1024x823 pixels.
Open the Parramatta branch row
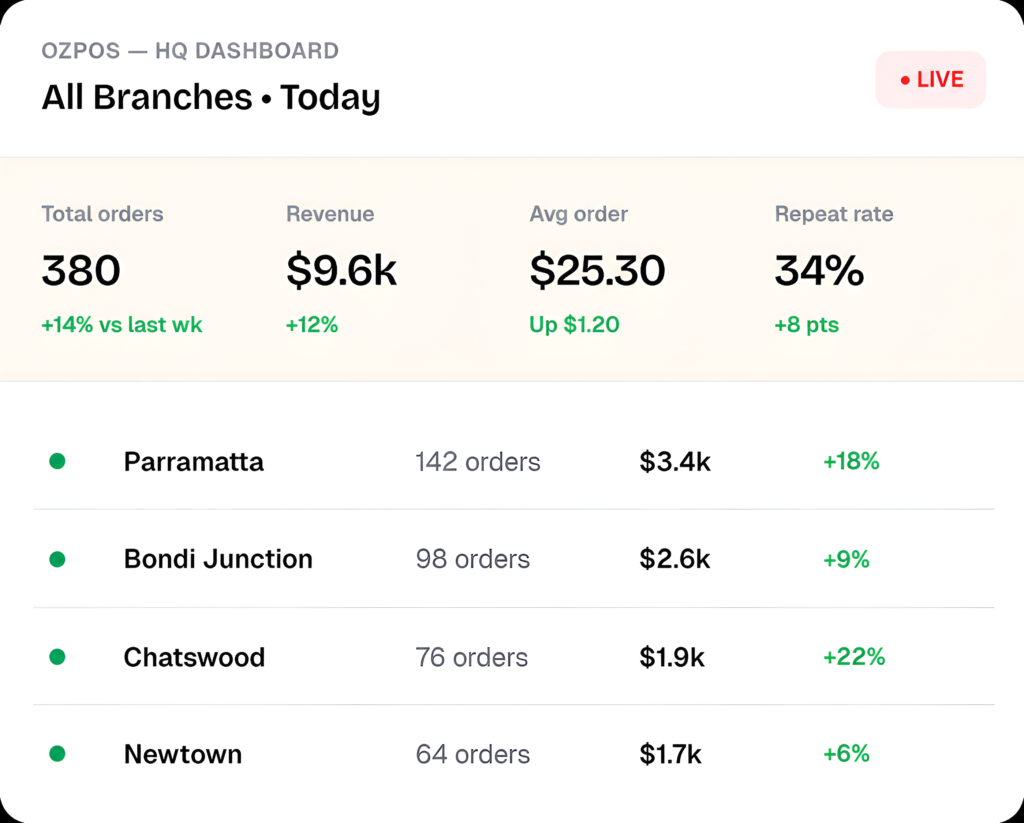tap(513, 462)
